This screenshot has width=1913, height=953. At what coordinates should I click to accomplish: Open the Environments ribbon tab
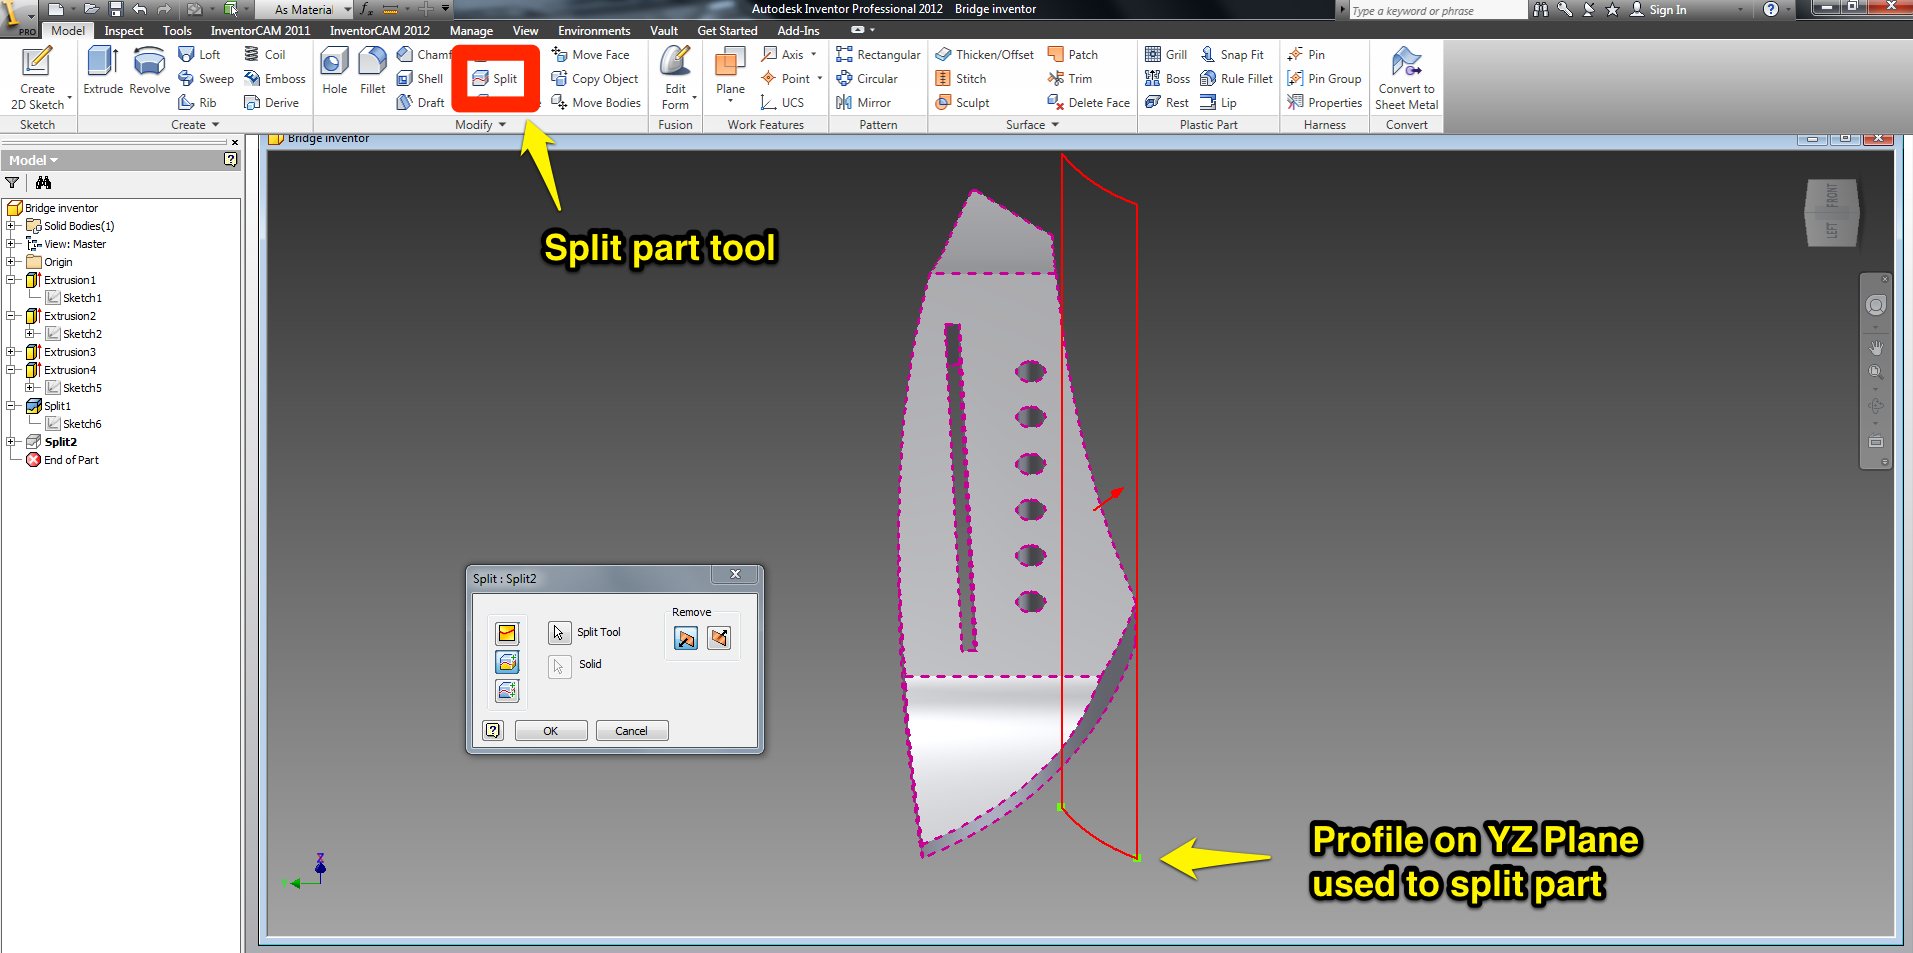click(x=594, y=31)
